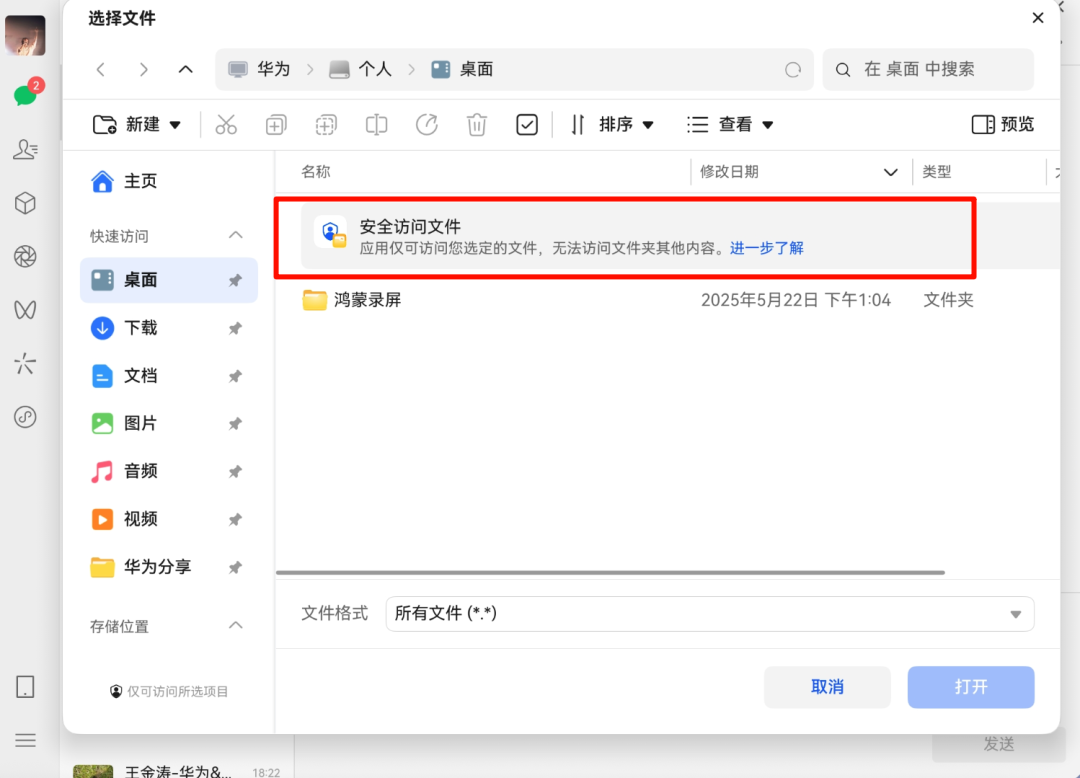Click the cut scissors icon in toolbar
Viewport: 1080px width, 778px height.
[226, 125]
